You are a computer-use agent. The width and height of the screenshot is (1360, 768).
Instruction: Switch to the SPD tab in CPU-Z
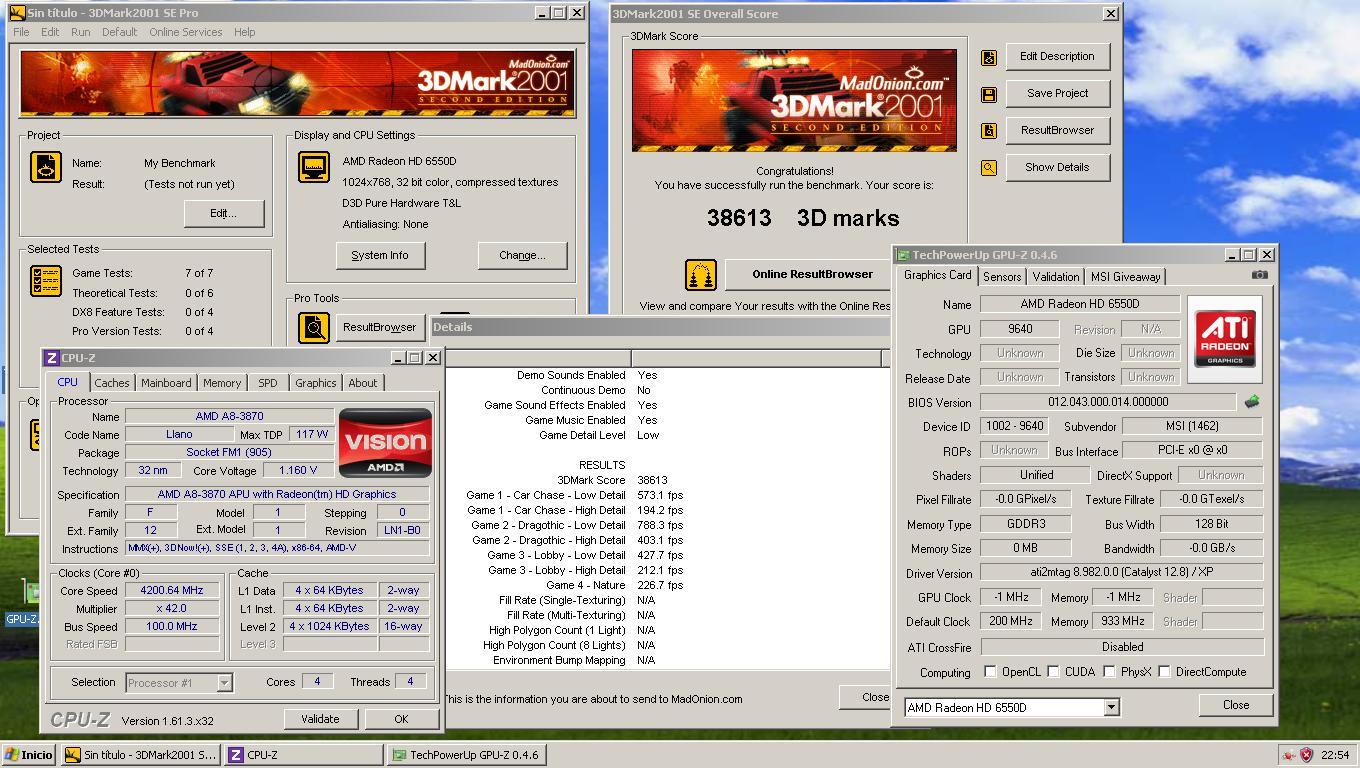(x=267, y=383)
